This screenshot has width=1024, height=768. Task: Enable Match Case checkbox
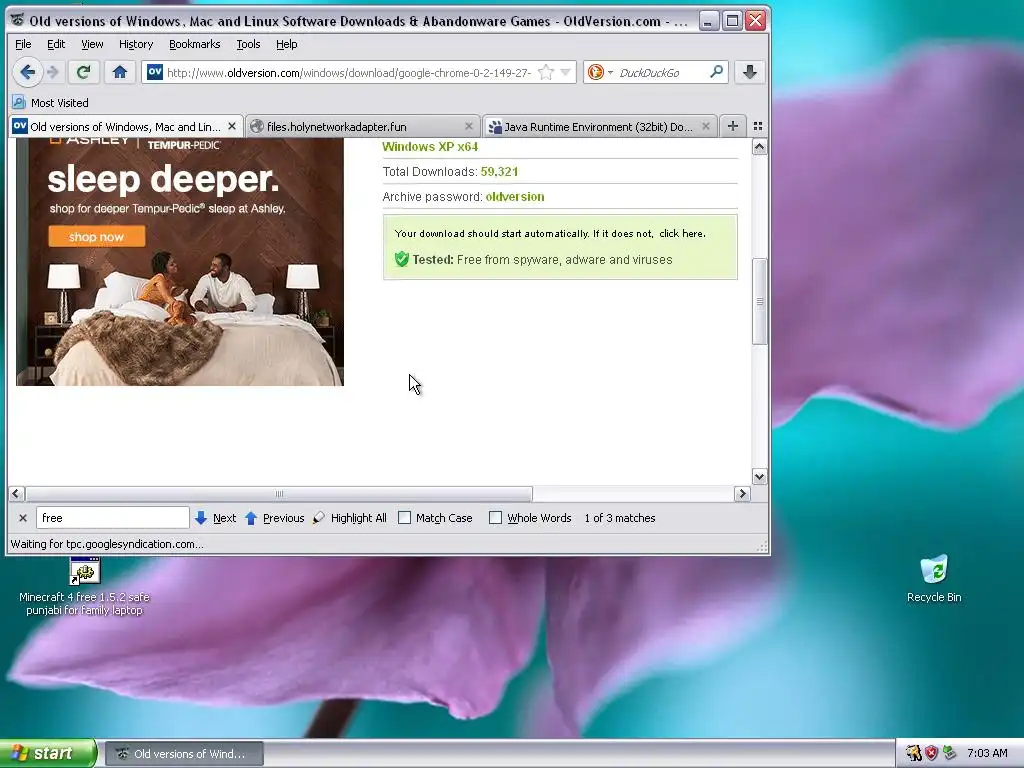405,518
